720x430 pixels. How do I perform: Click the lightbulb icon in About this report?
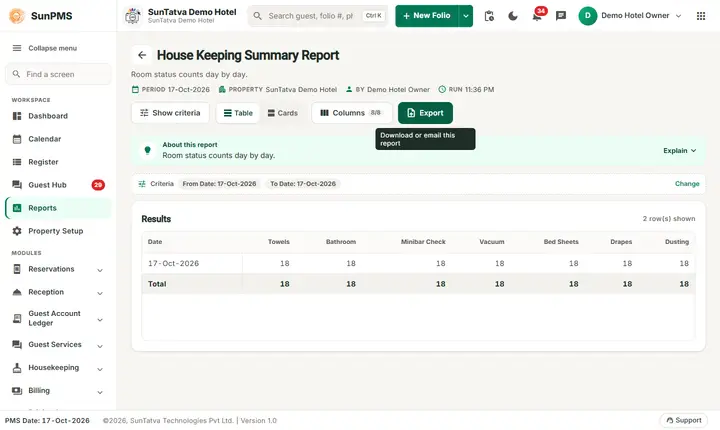147,150
